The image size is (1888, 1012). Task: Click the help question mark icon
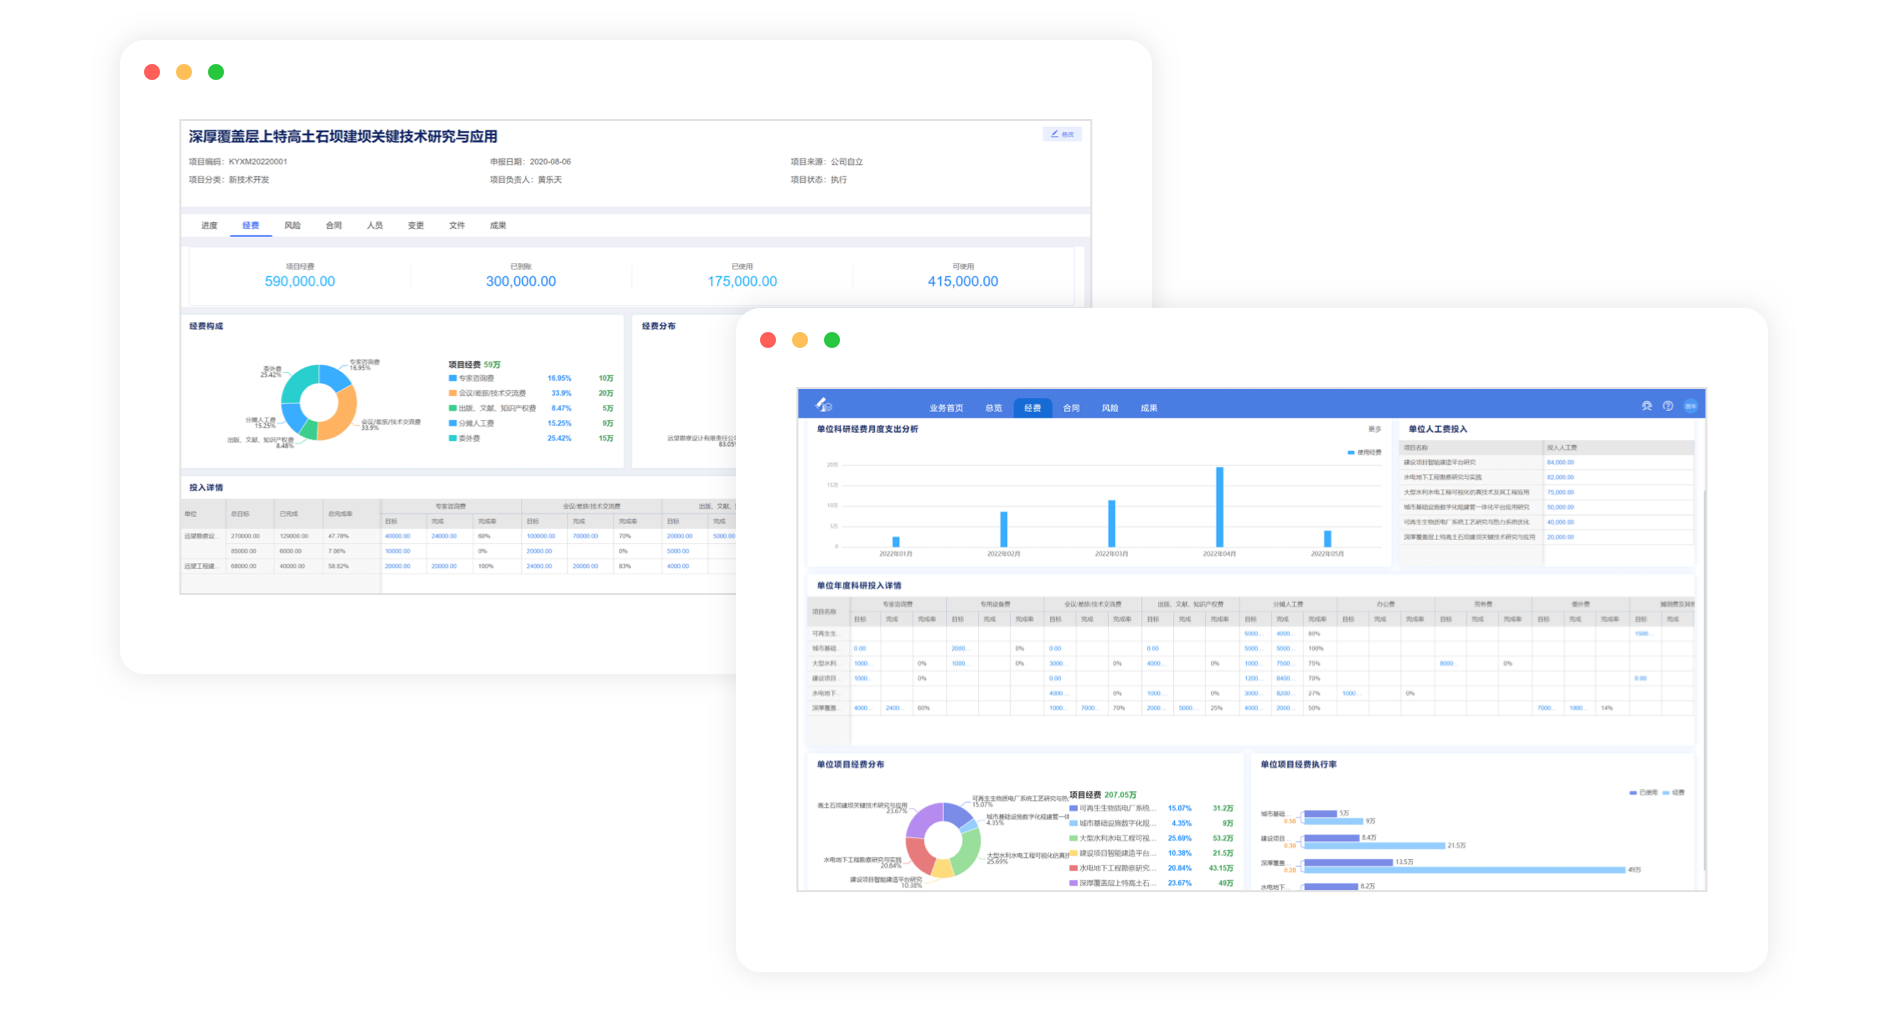1668,406
